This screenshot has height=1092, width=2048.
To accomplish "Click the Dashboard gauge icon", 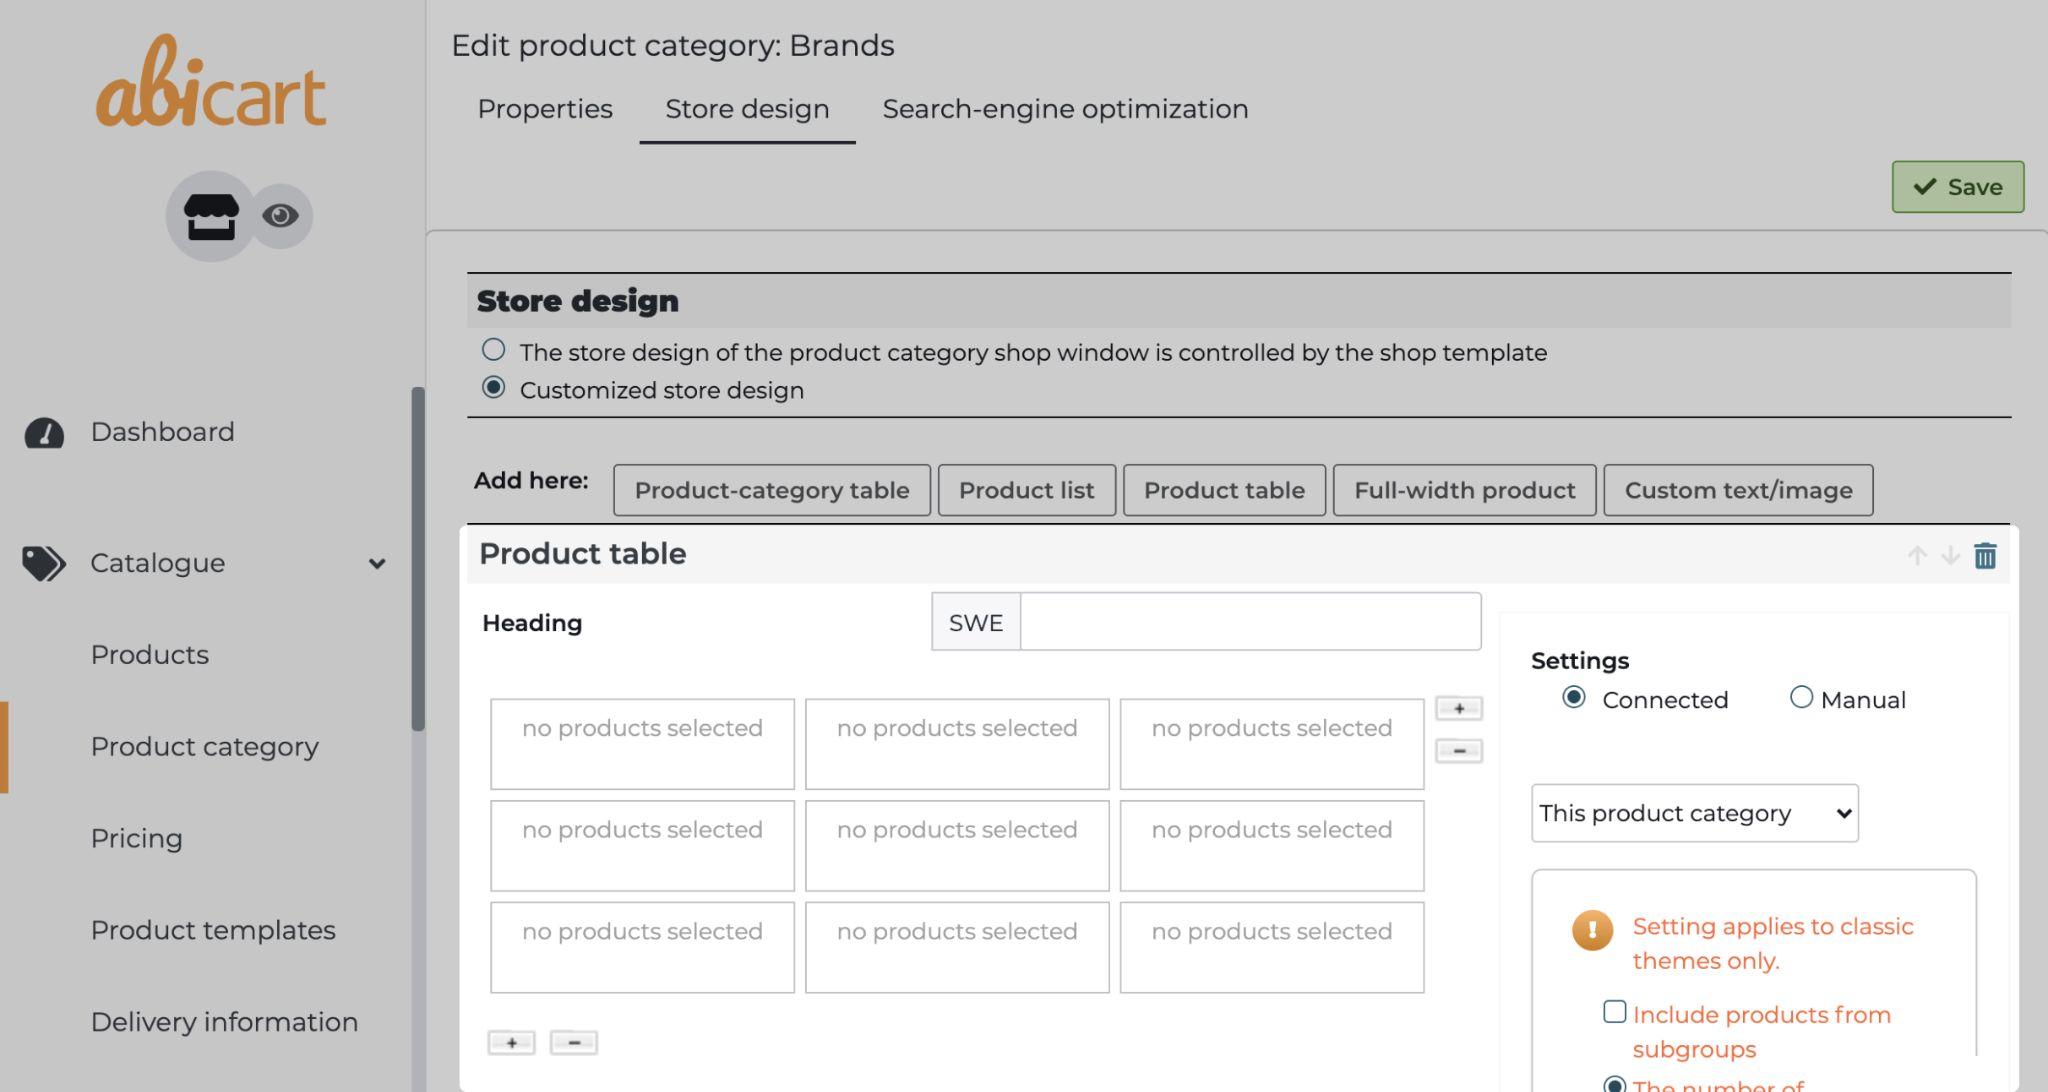I will [x=44, y=433].
